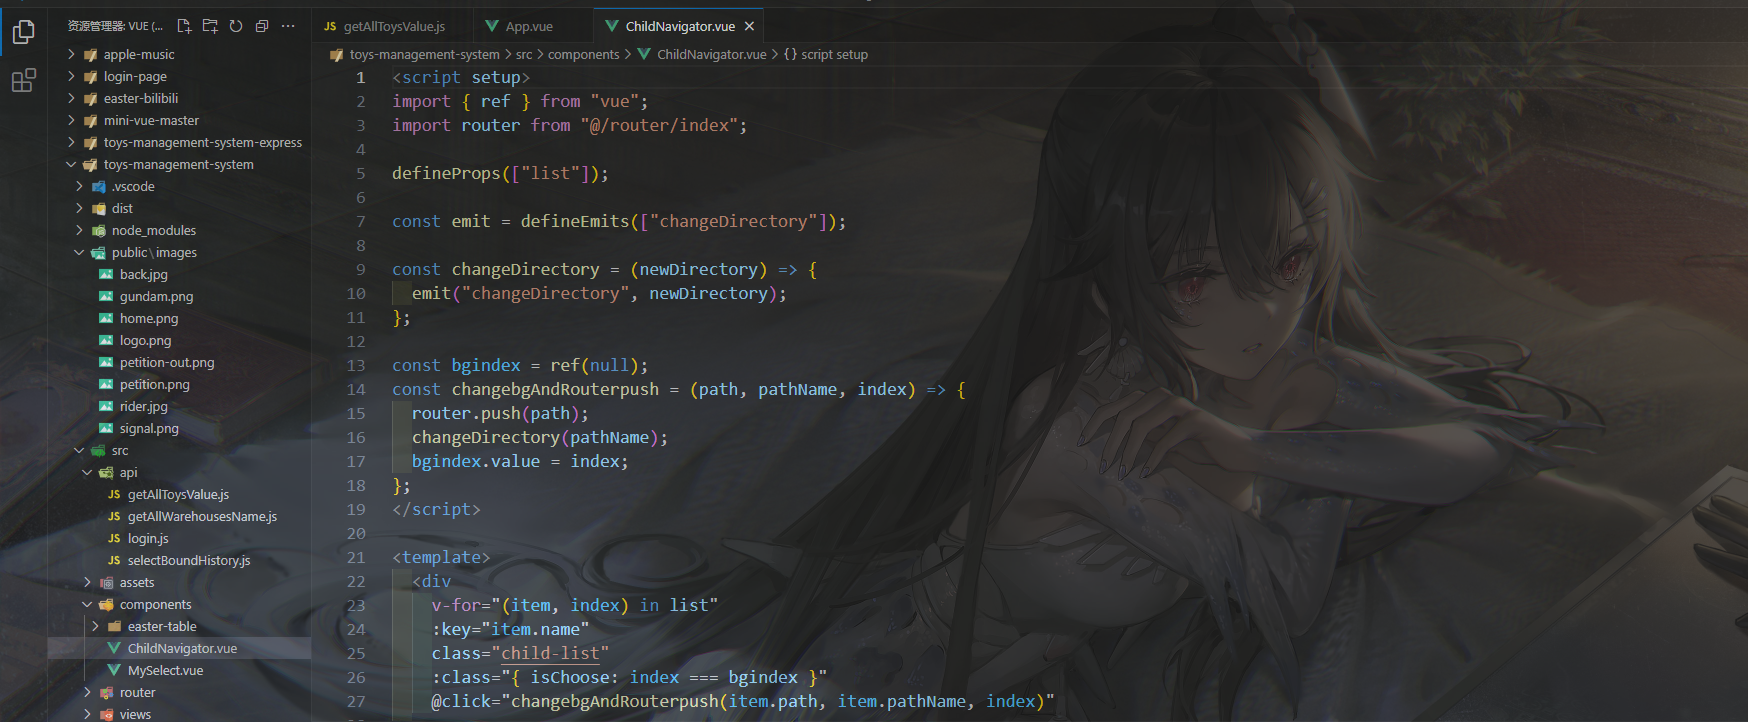This screenshot has height=722, width=1748.
Task: Click the JS icon beside login.js
Action: click(x=114, y=538)
